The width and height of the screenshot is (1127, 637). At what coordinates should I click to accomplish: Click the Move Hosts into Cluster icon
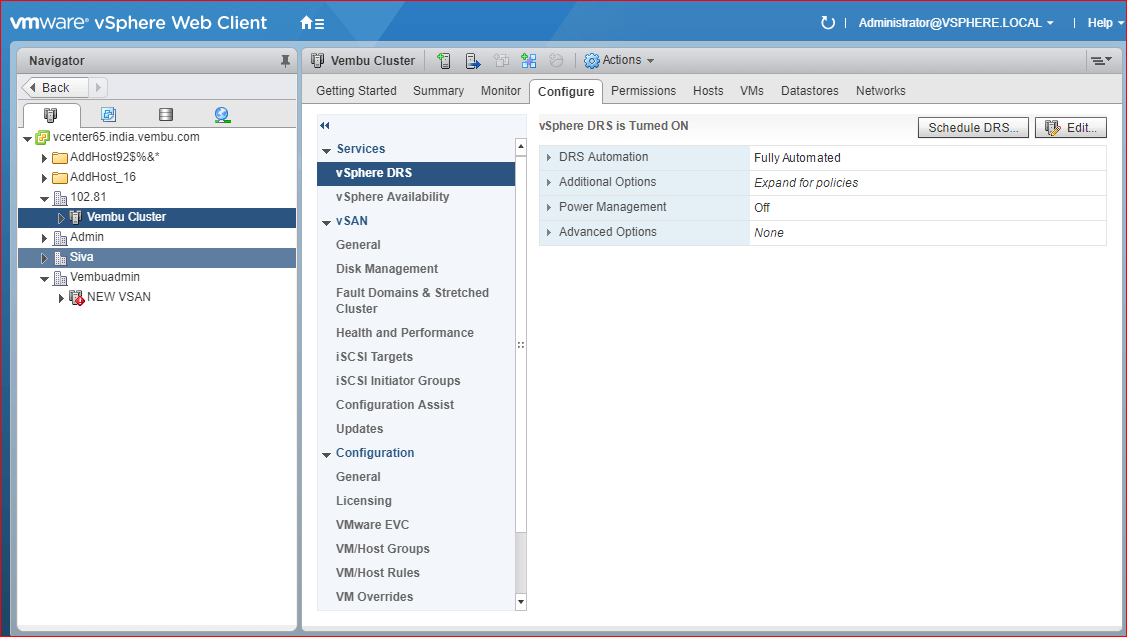[472, 61]
